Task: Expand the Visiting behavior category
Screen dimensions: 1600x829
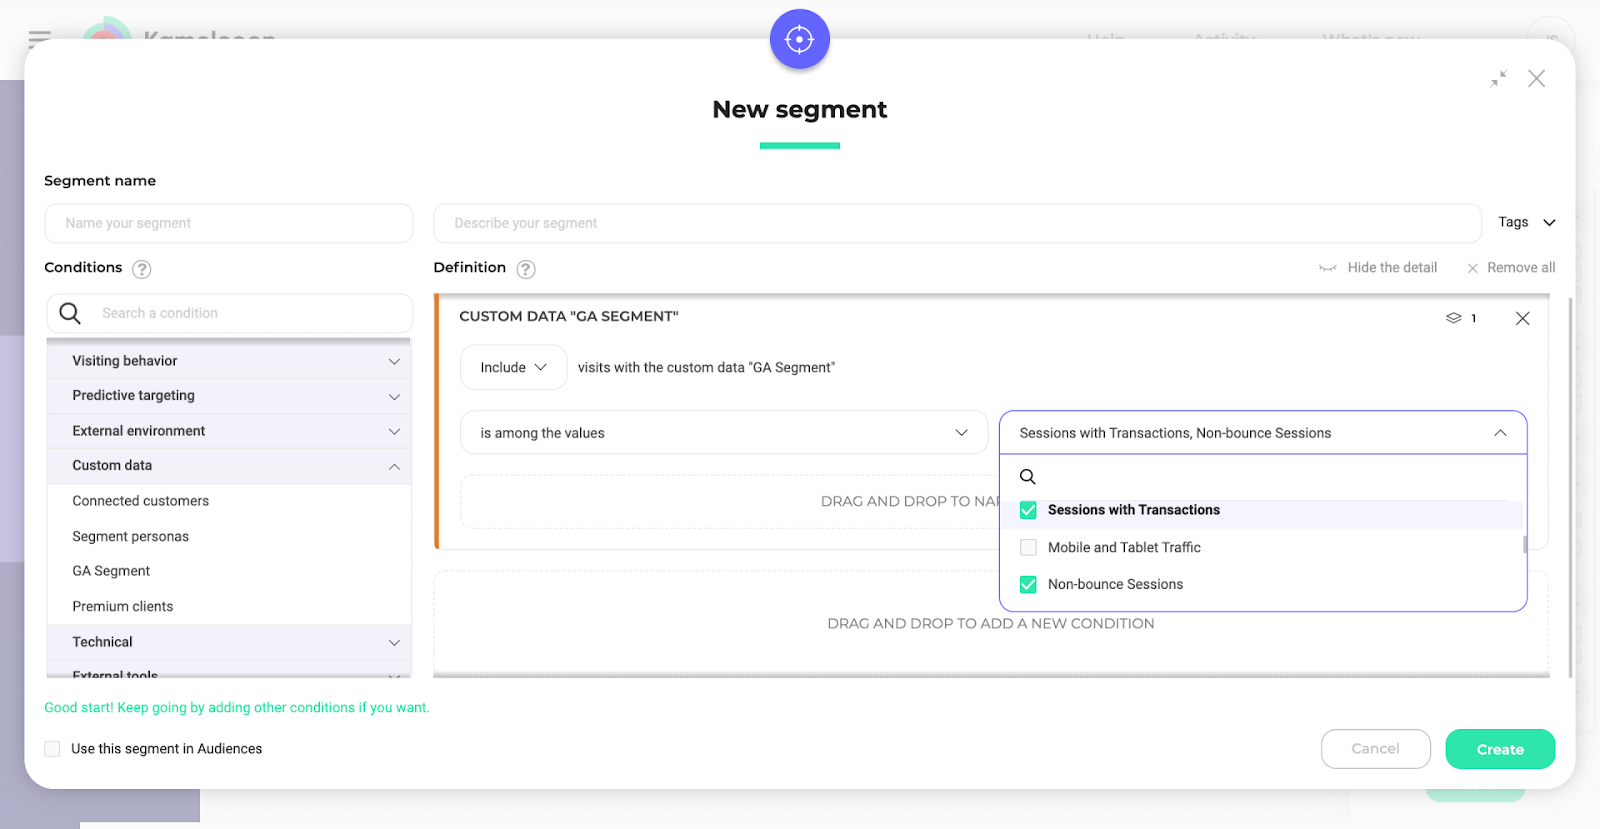Action: tap(229, 361)
